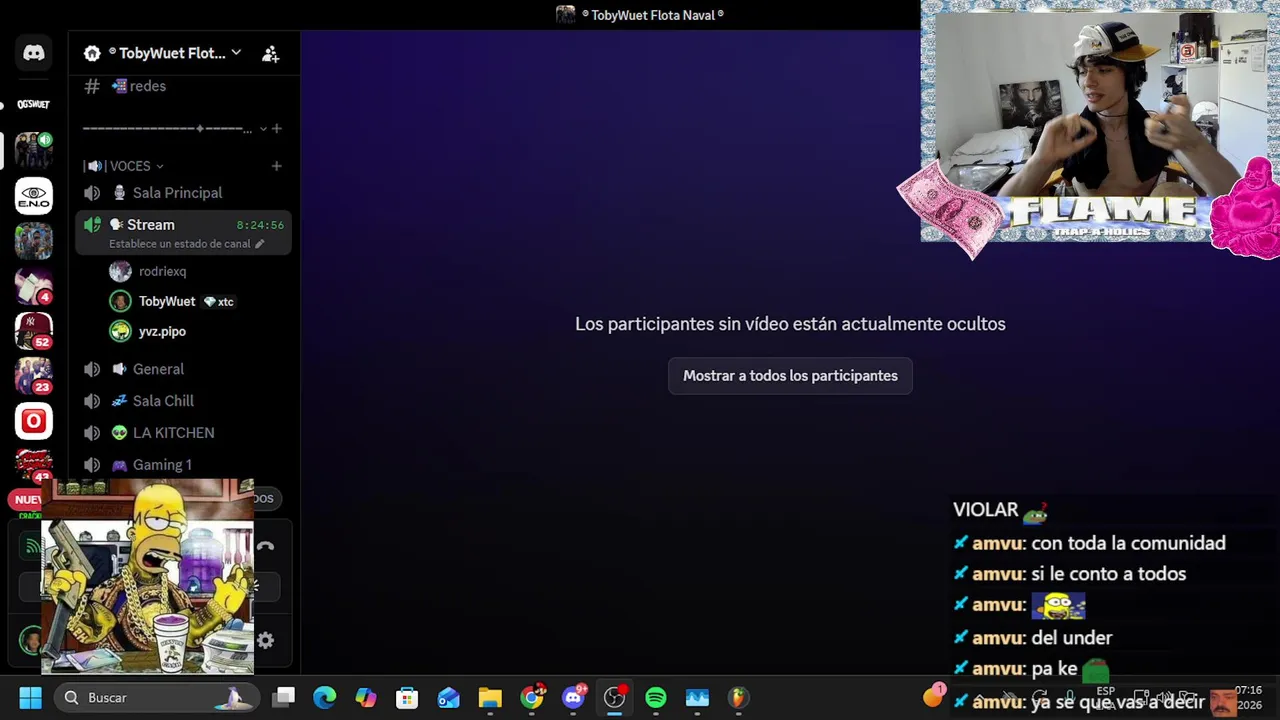This screenshot has width=1280, height=720.
Task: Launch Microsoft Edge from taskbar
Action: point(324,698)
